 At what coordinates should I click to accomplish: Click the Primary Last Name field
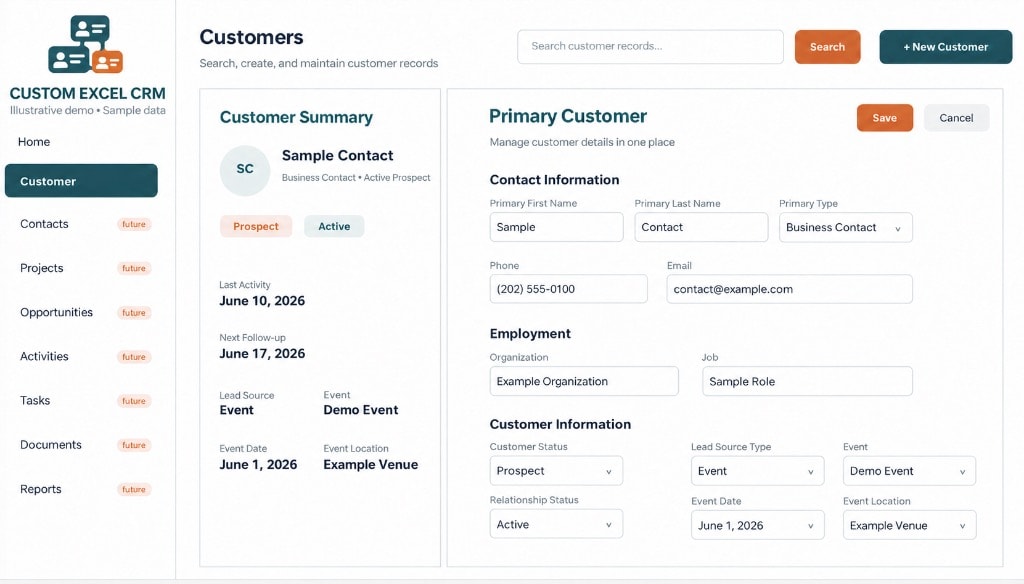pyautogui.click(x=701, y=227)
